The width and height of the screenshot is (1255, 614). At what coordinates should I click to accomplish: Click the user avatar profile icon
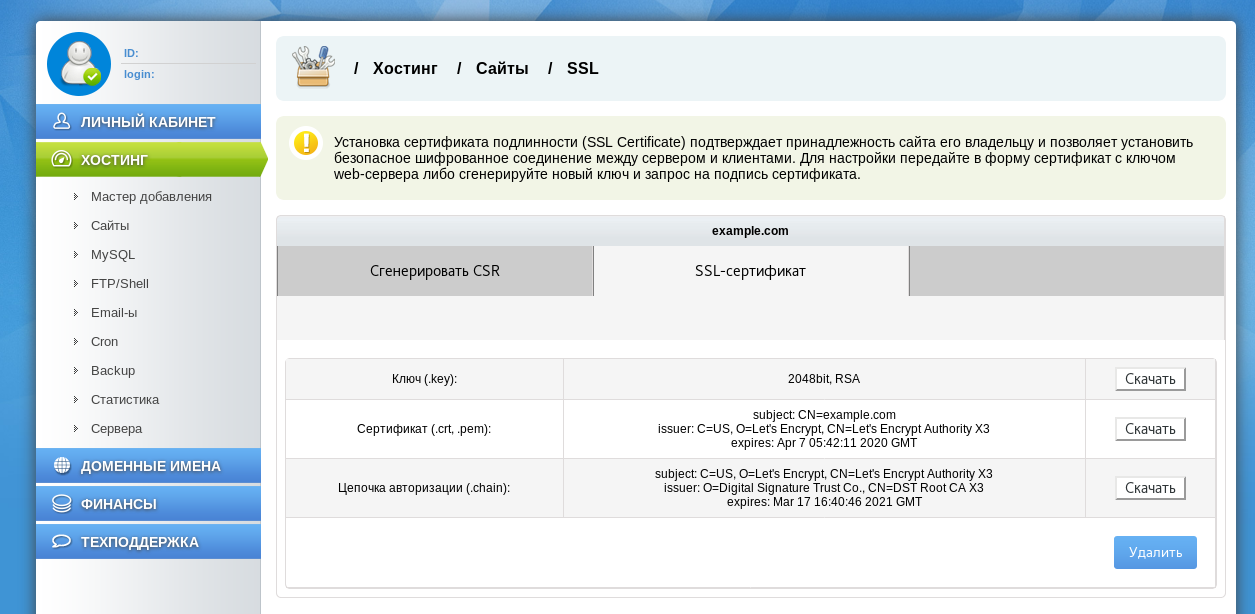(x=78, y=63)
